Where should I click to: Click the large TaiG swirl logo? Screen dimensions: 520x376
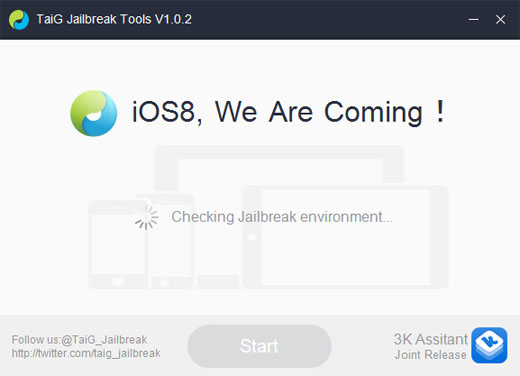pos(94,113)
